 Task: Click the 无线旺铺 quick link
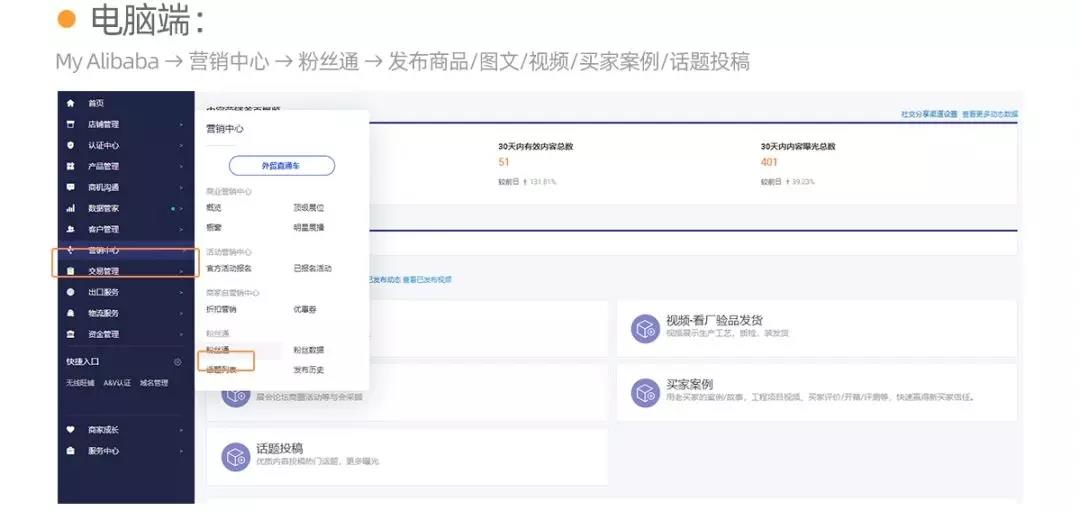click(x=80, y=383)
